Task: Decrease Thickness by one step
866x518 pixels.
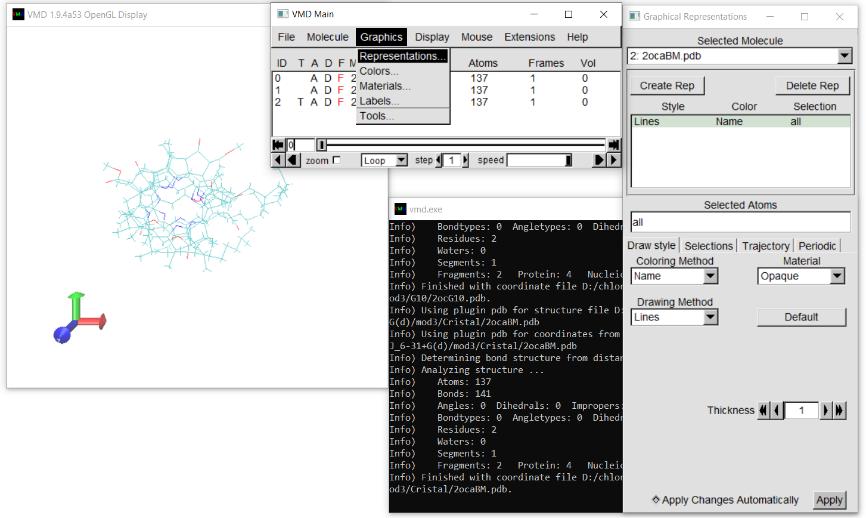Action: click(x=777, y=410)
